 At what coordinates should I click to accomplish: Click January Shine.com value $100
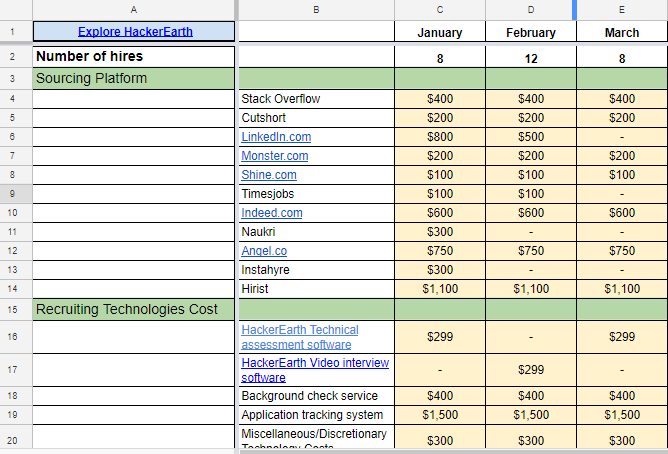click(440, 175)
